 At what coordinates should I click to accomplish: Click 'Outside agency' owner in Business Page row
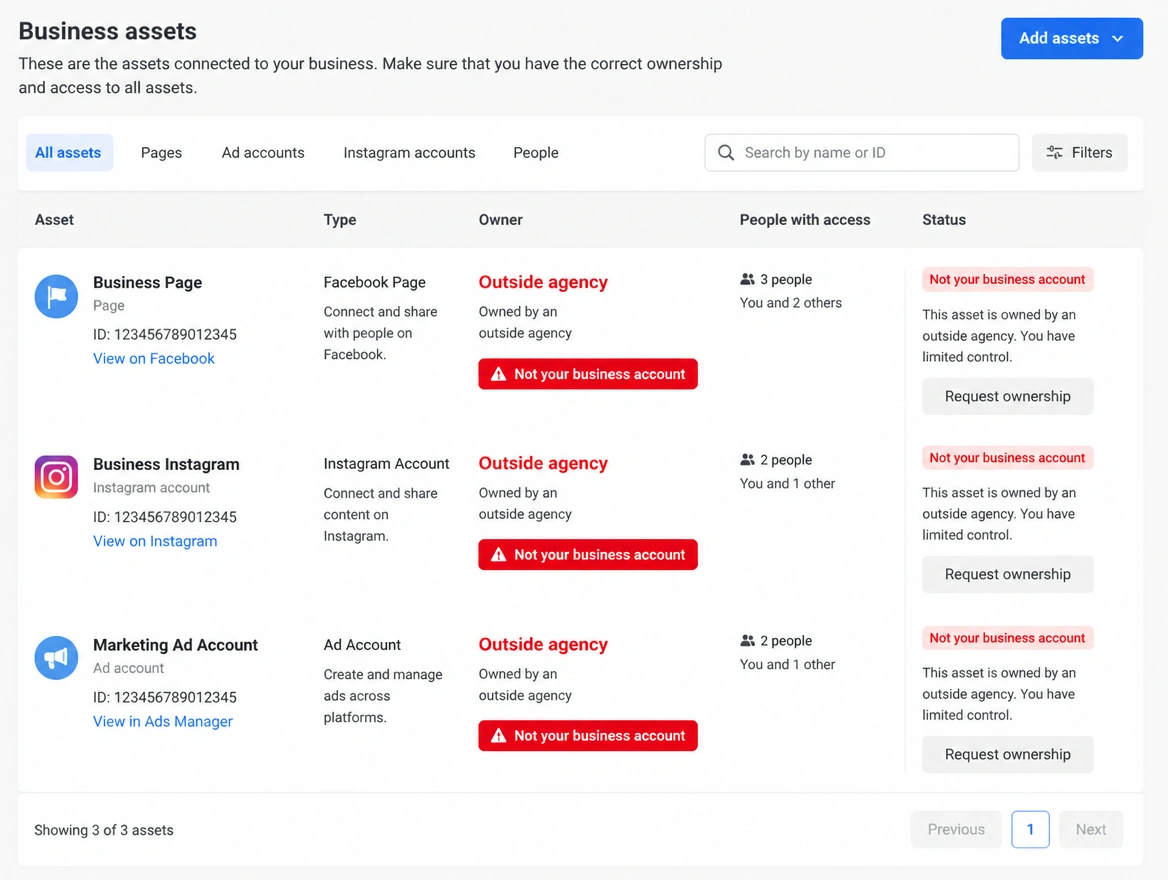[x=543, y=282]
